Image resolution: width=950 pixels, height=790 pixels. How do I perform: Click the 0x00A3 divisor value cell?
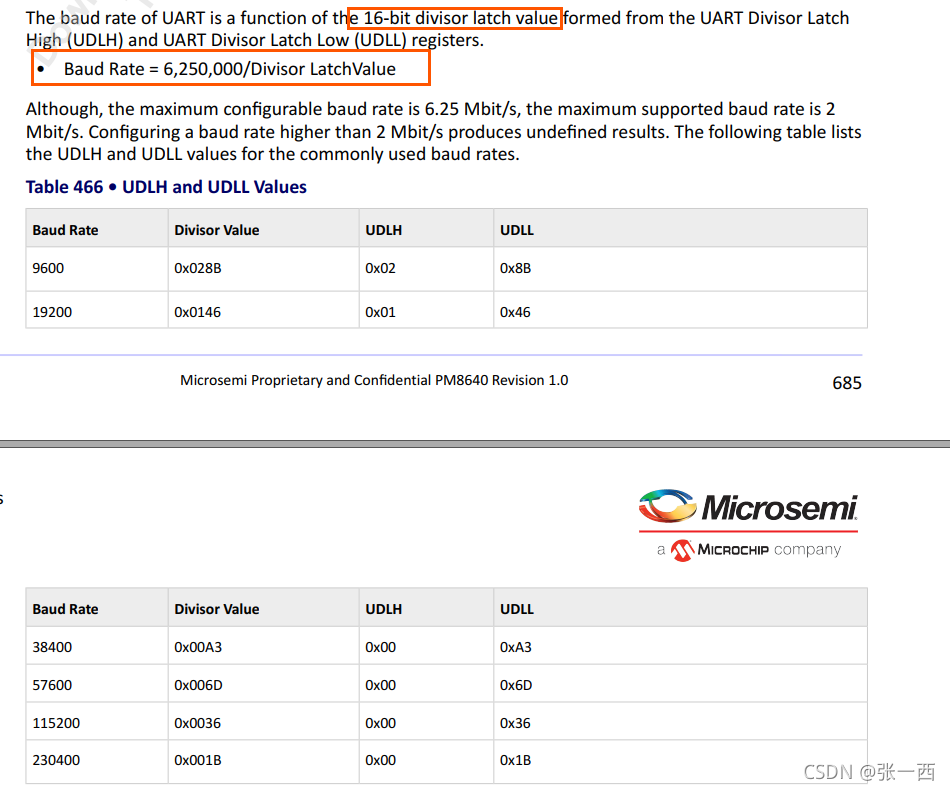click(264, 646)
